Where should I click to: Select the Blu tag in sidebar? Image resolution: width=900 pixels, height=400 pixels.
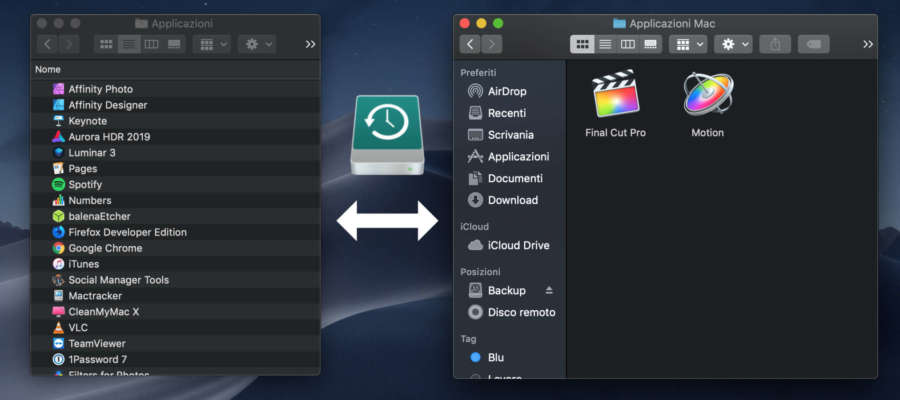pos(495,358)
